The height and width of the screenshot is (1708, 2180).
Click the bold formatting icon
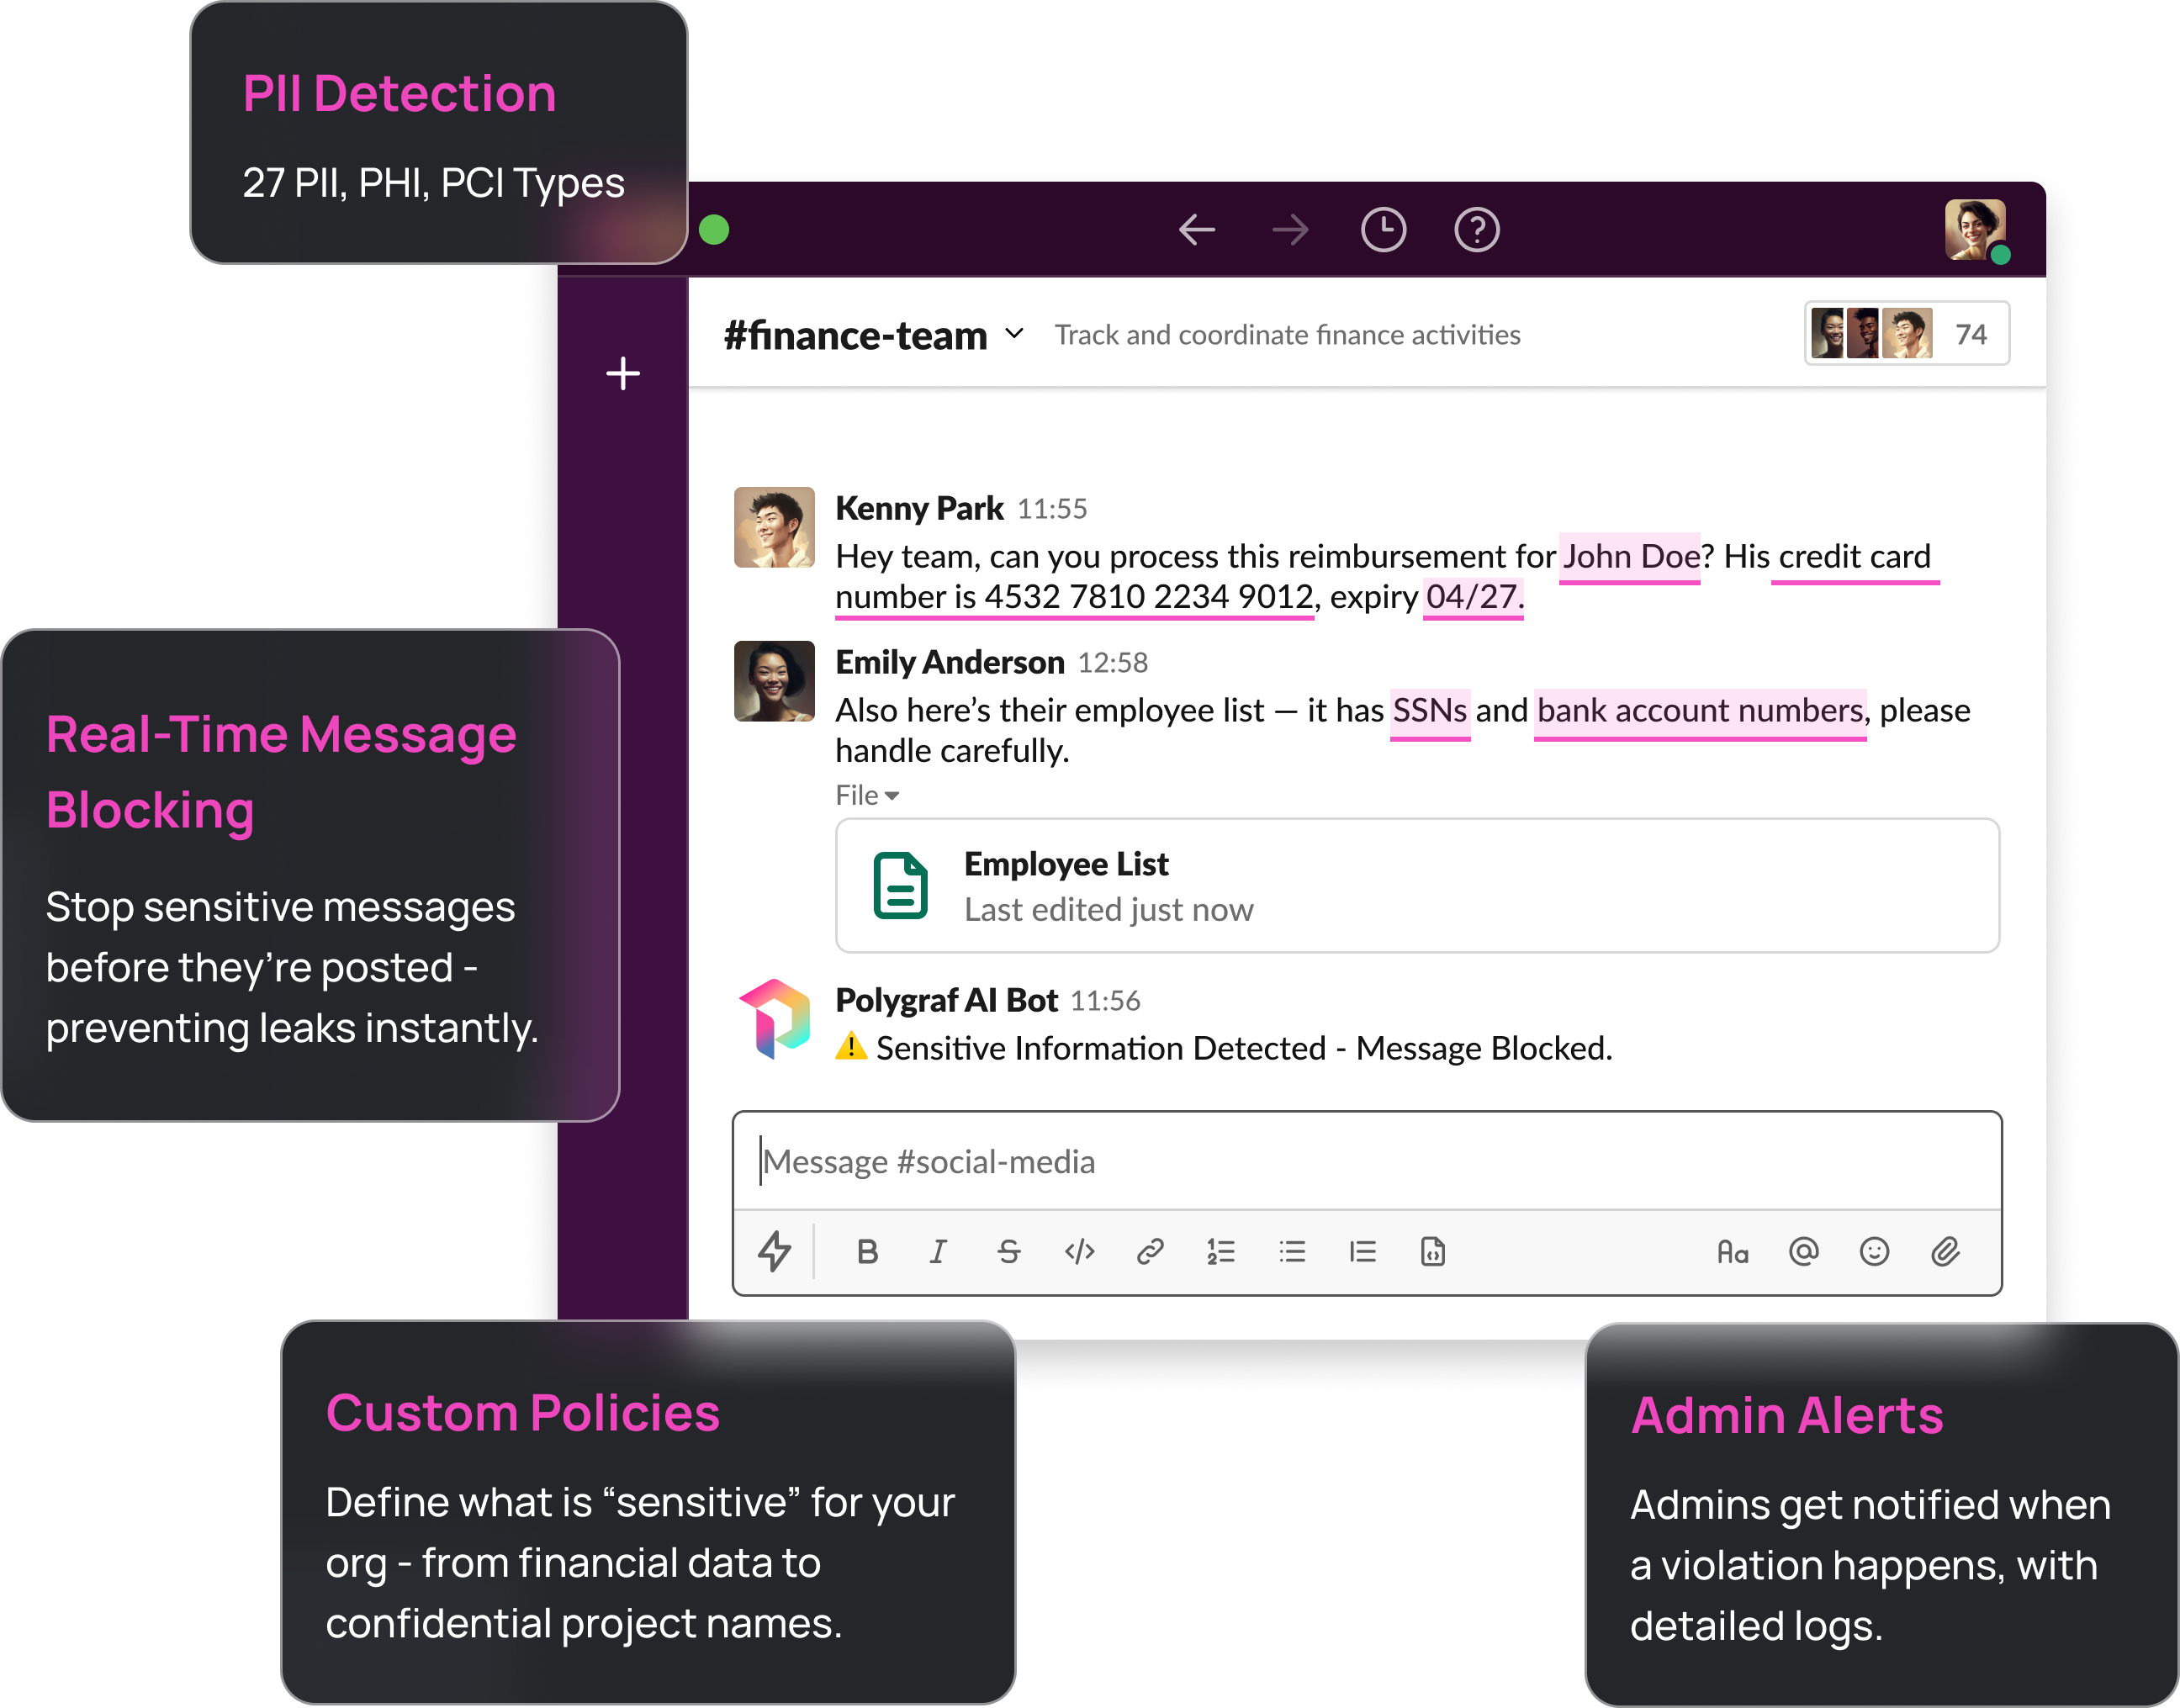(867, 1252)
